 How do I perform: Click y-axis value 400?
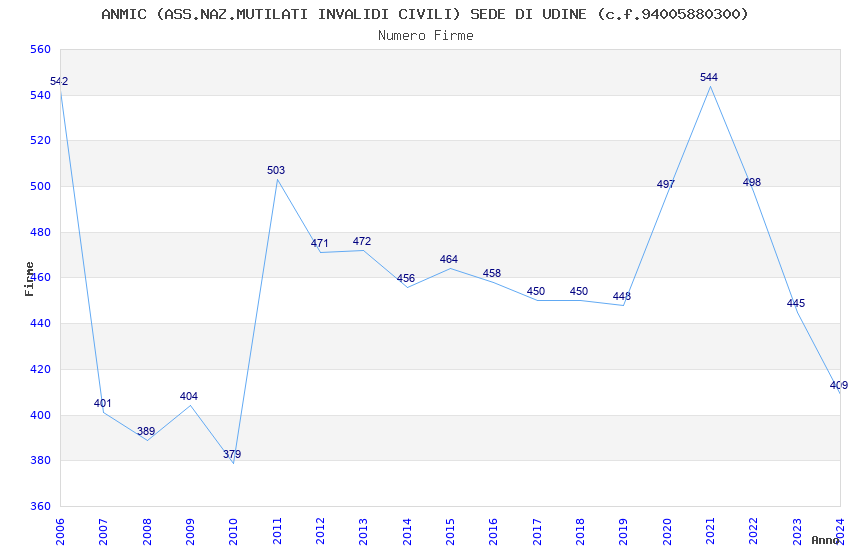click(41, 415)
